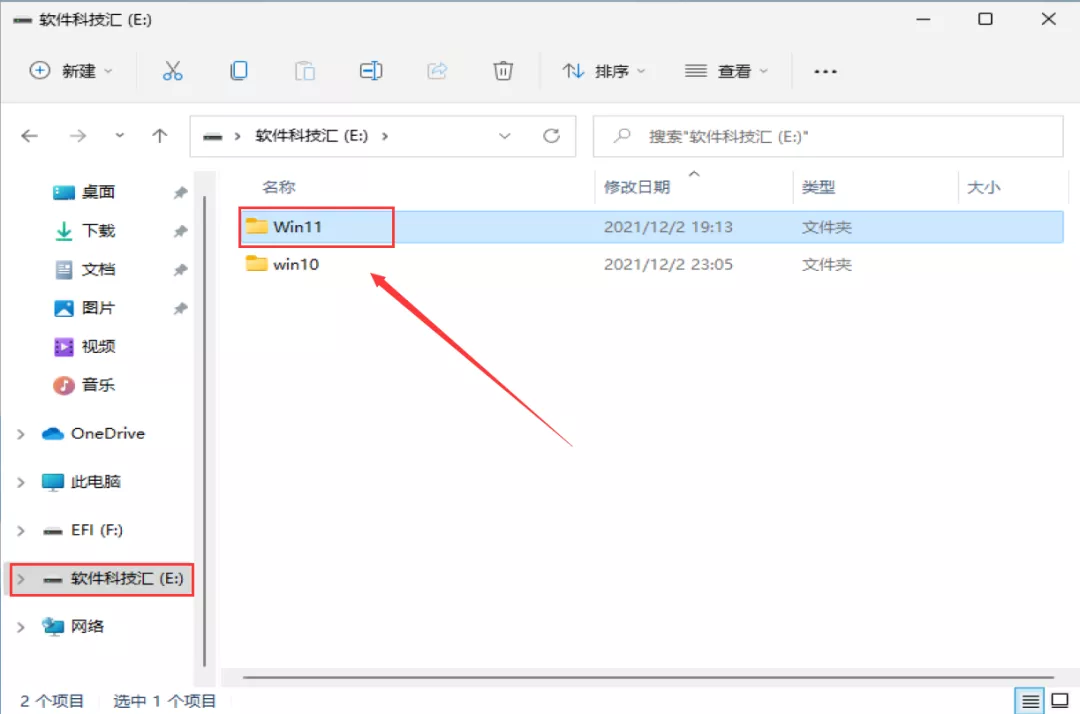Screen dimensions: 1080x714
Task: Click date 2021/12/2 23:05
Action: (x=668, y=264)
